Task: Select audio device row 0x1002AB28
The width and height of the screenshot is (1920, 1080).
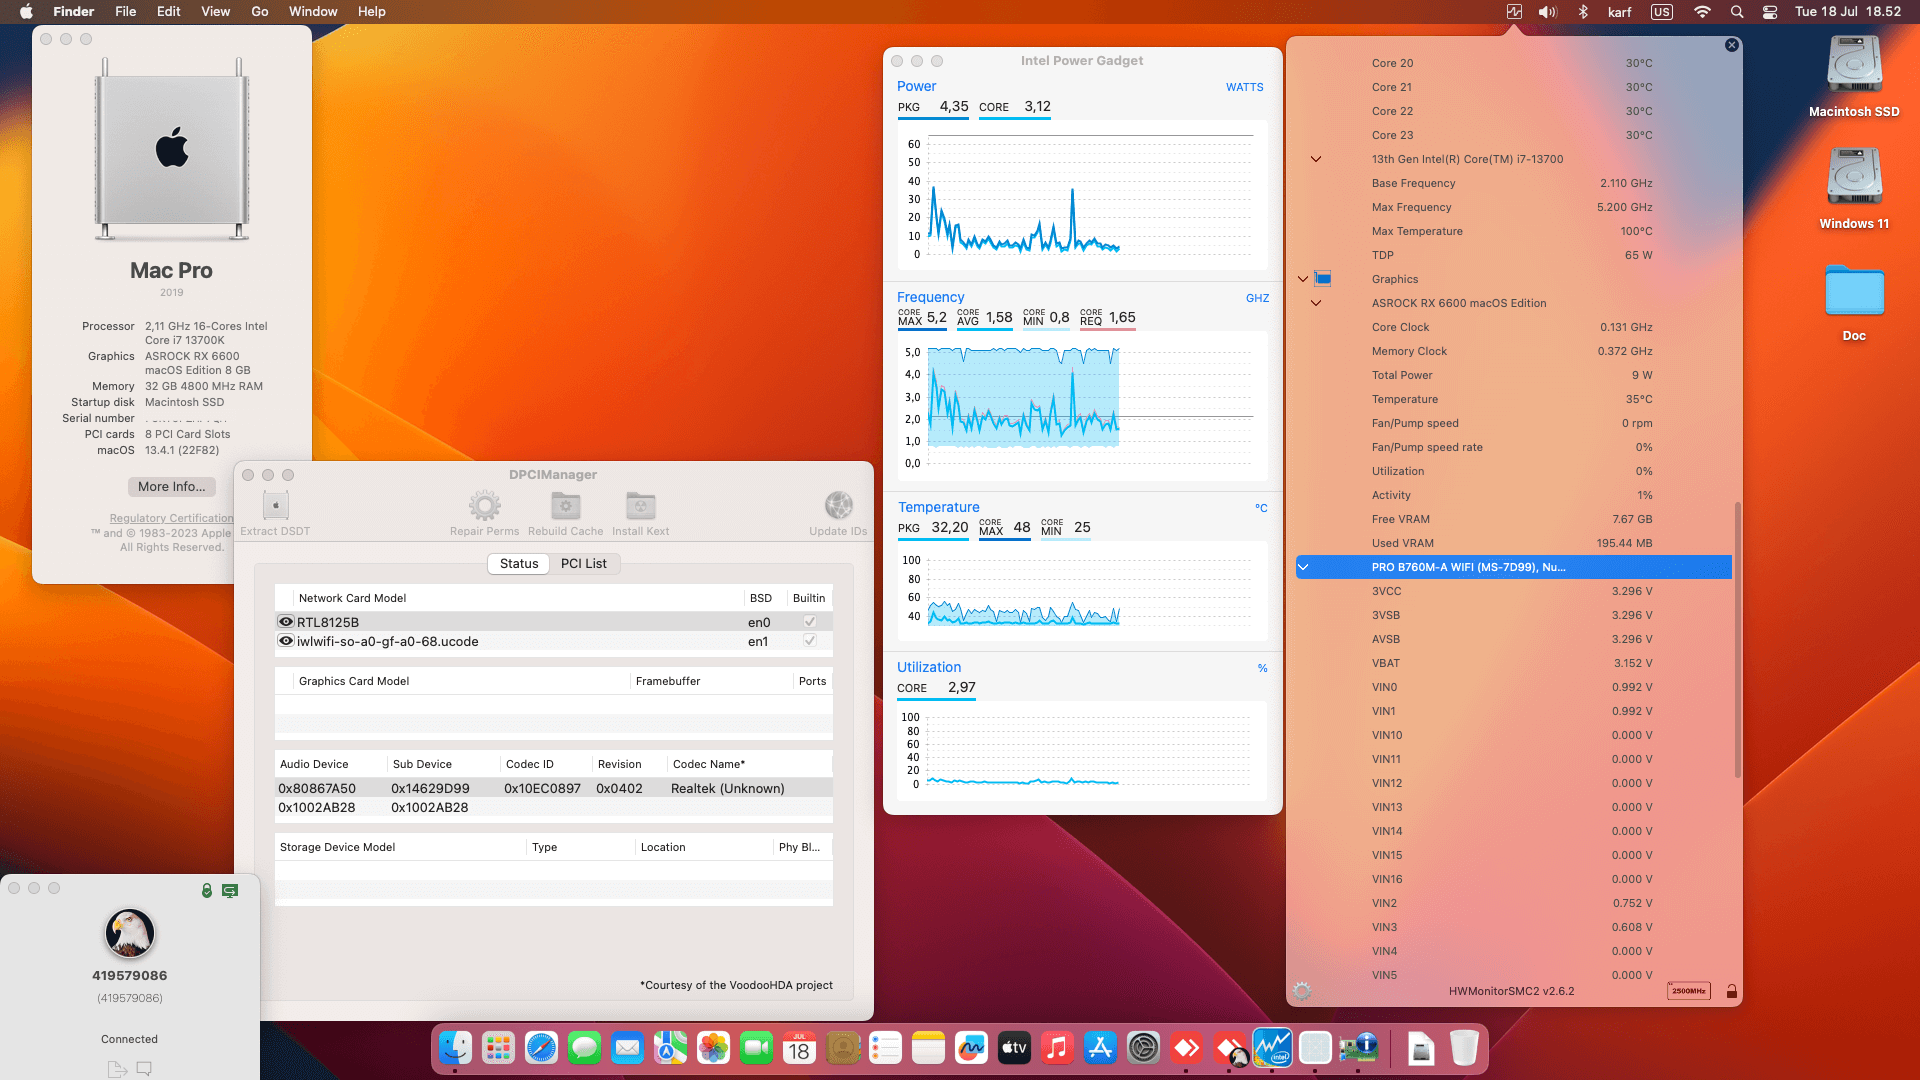Action: point(554,807)
